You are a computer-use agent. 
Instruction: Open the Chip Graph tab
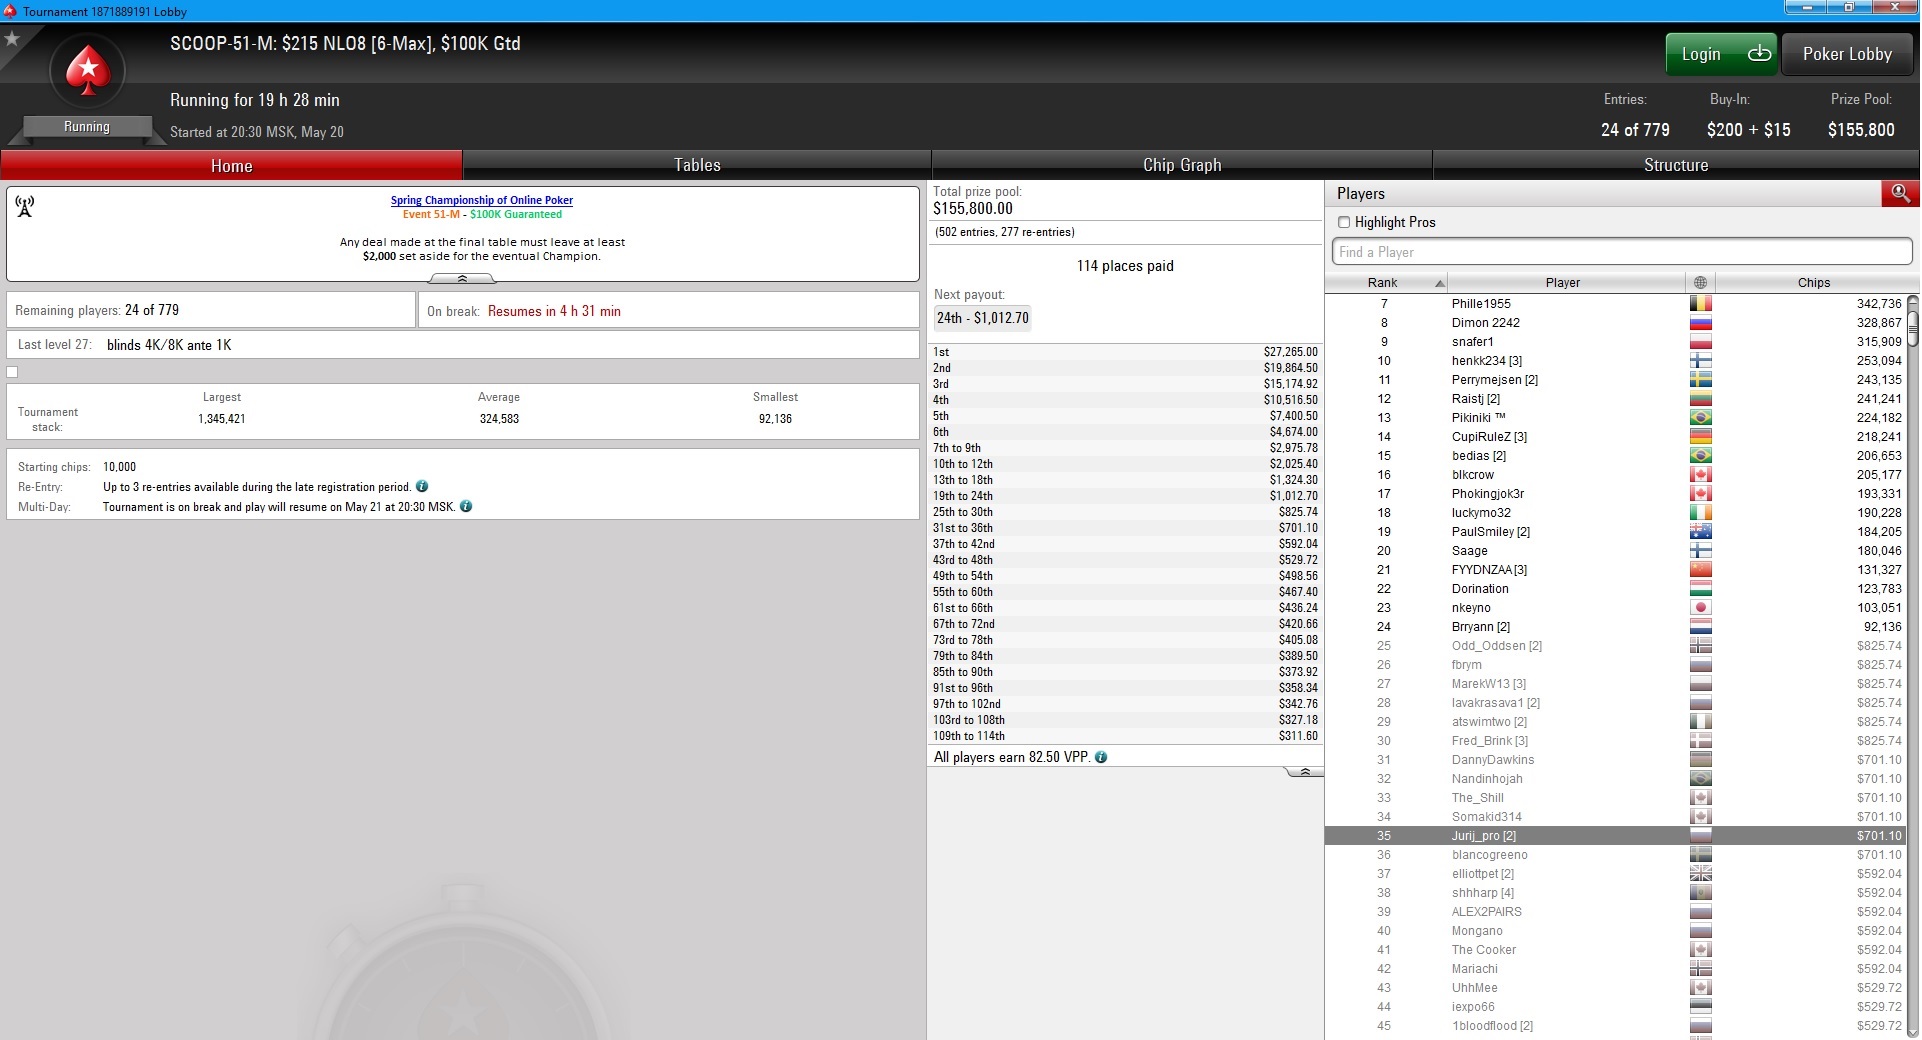point(1182,166)
